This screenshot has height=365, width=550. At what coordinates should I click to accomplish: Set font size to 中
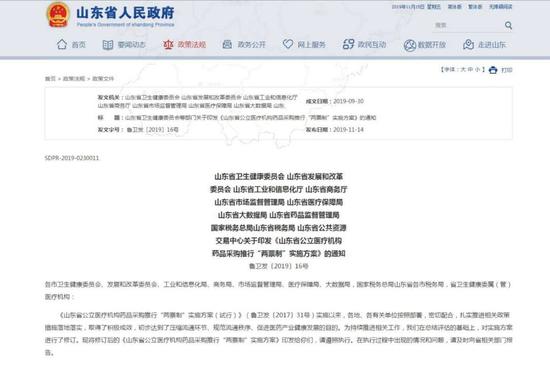tap(470, 69)
